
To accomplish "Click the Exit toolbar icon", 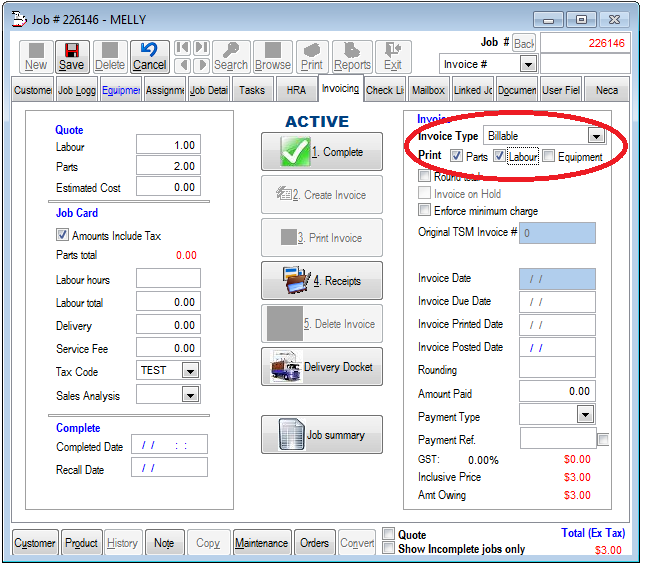I will [x=393, y=56].
